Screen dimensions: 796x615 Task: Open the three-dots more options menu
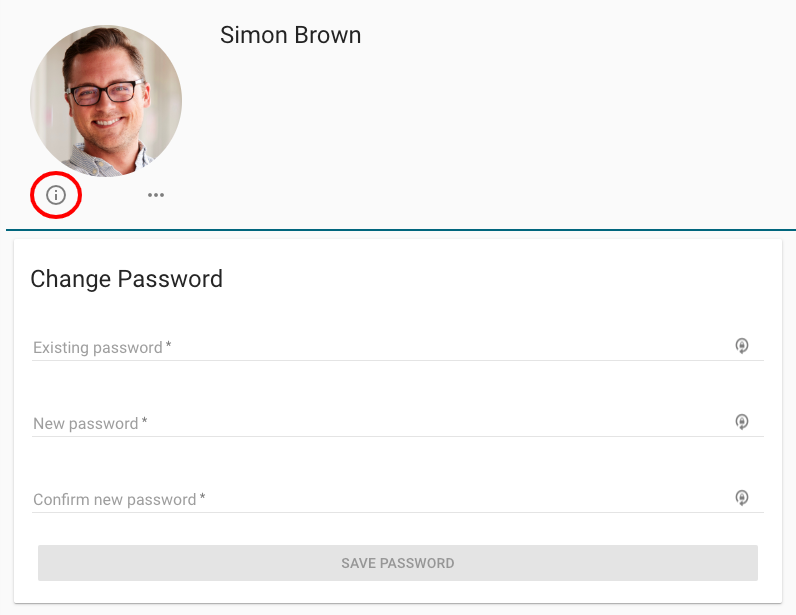156,195
